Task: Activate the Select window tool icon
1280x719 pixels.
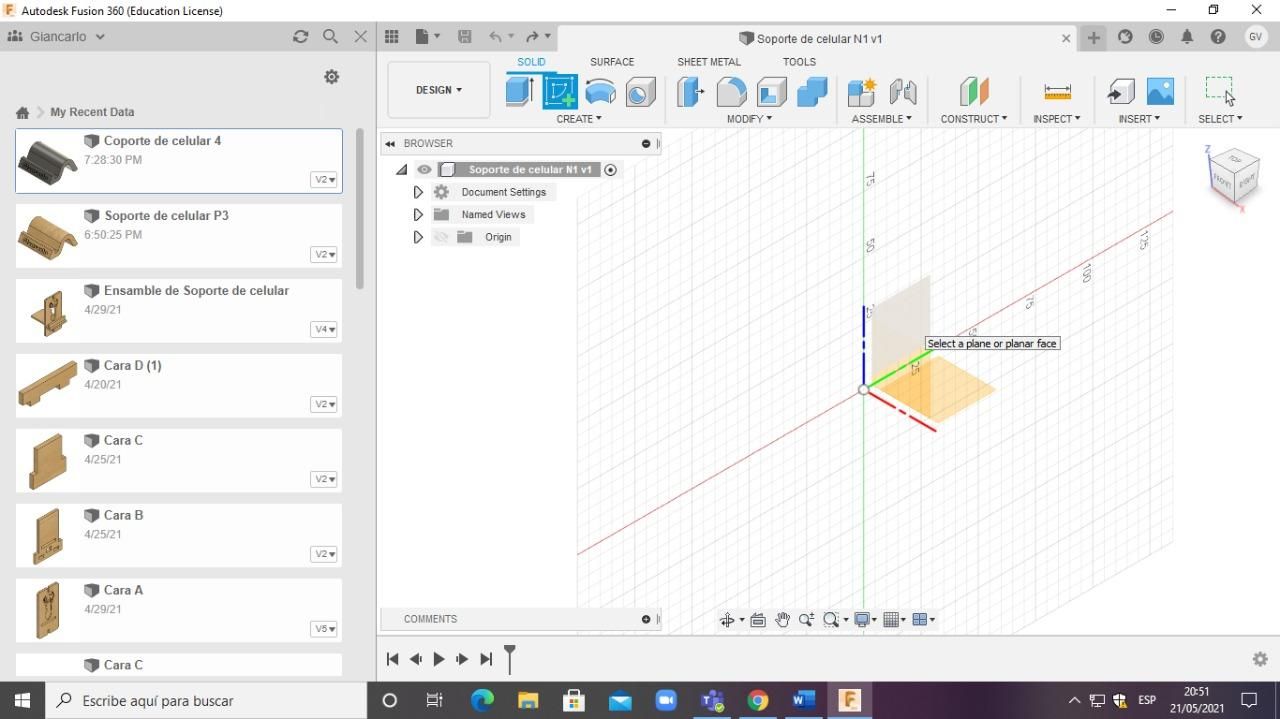Action: 1220,90
